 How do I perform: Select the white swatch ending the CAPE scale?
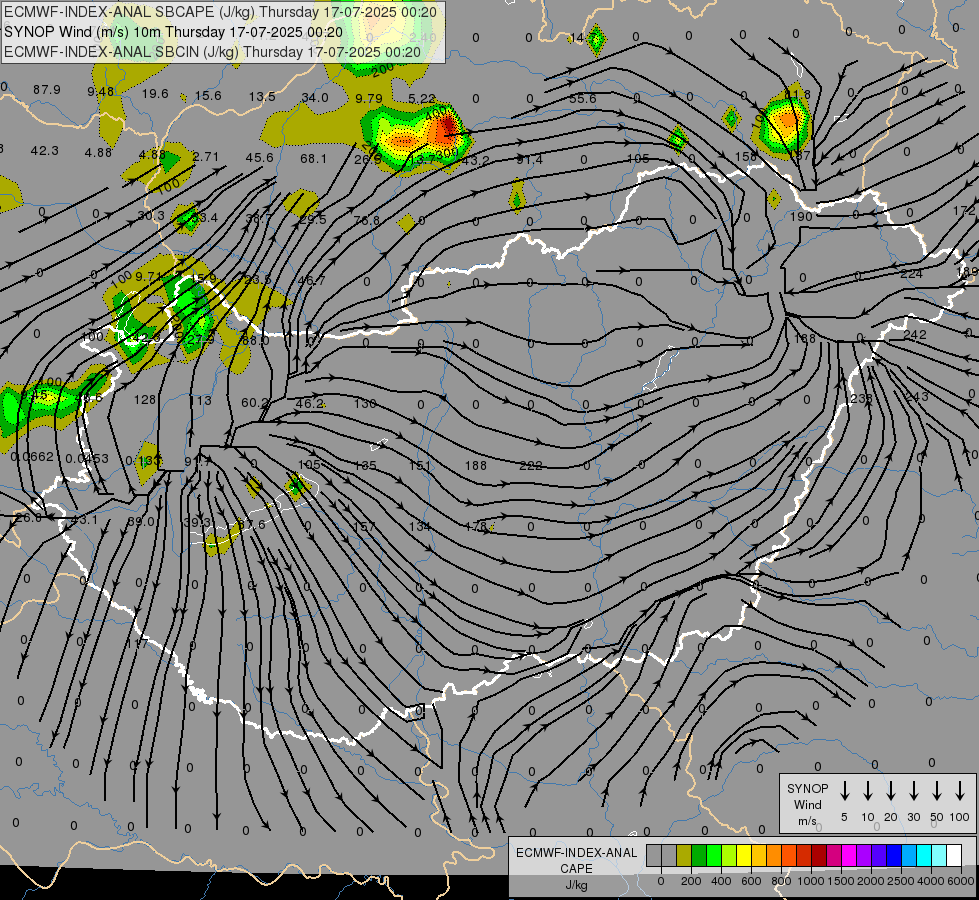click(x=953, y=855)
